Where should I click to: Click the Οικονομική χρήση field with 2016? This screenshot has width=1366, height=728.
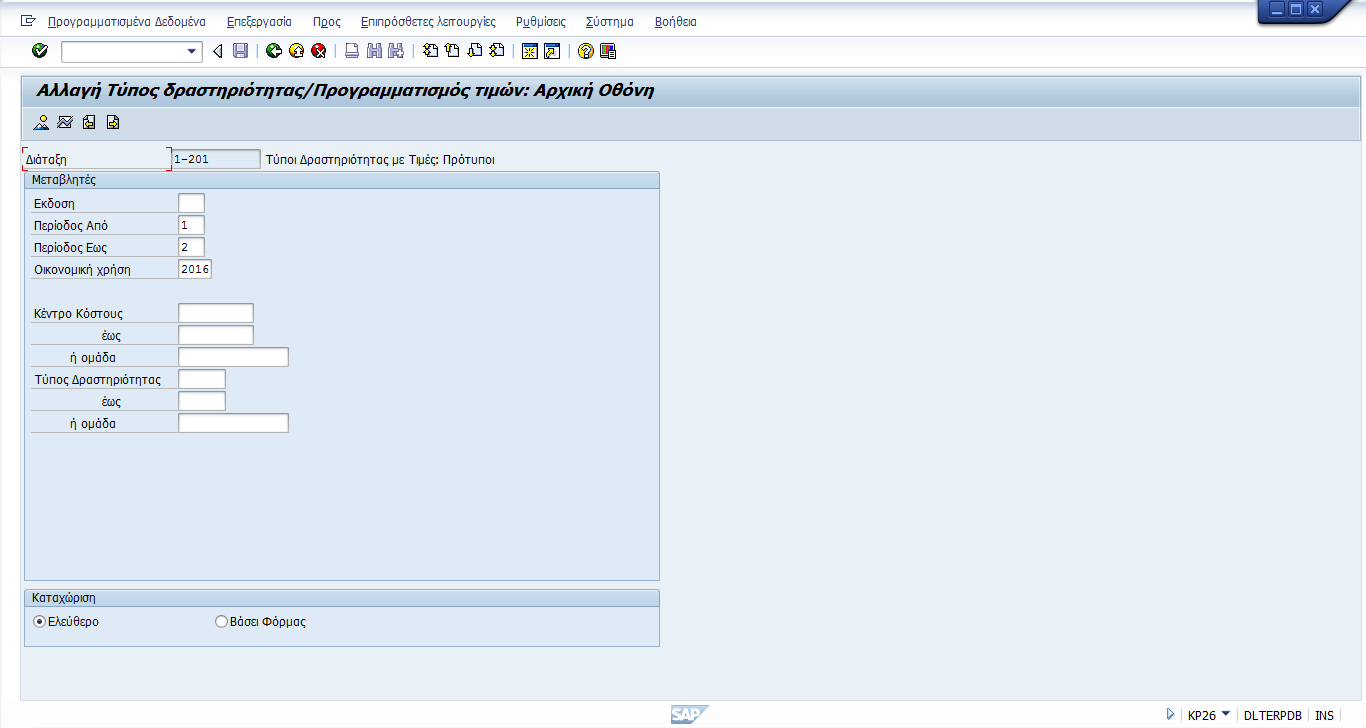[x=195, y=269]
